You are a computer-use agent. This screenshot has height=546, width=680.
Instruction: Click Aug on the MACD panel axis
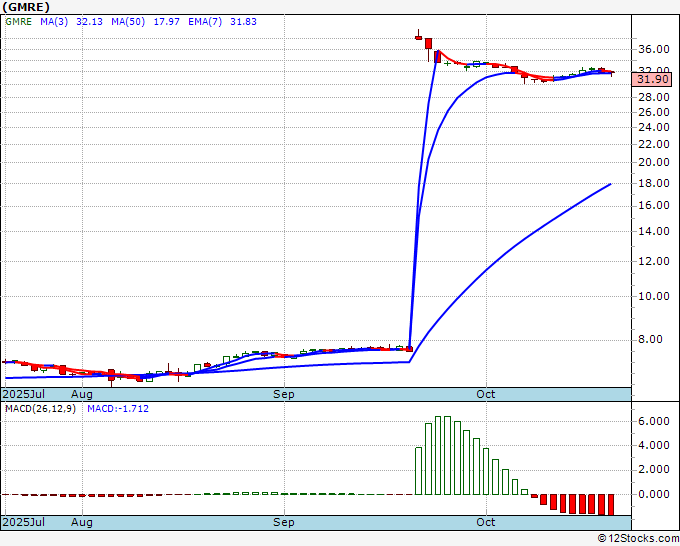(82, 522)
